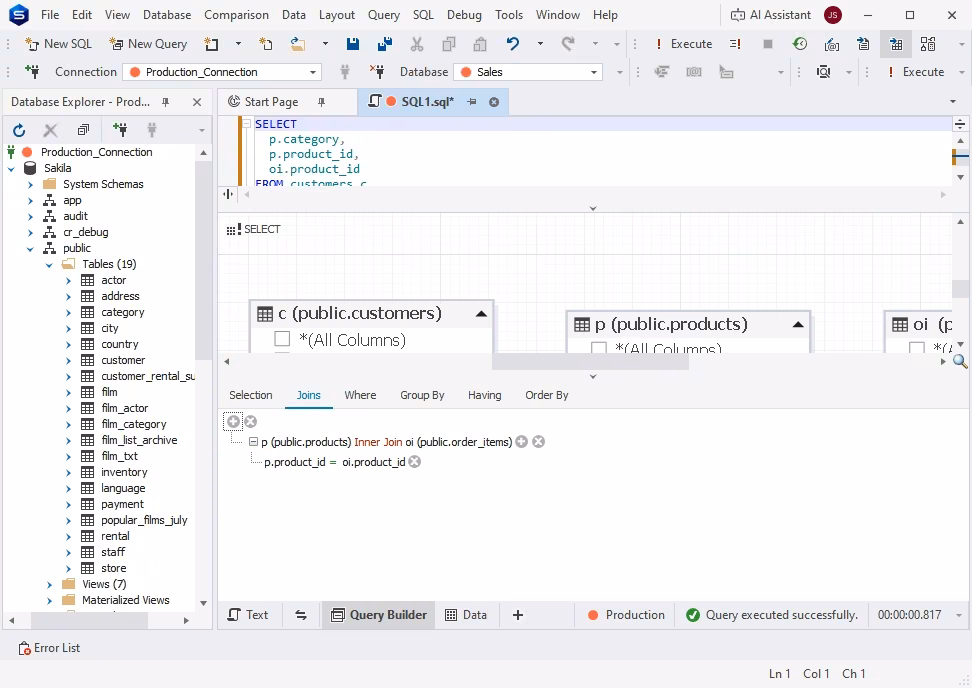Save the current document with the floppy disk icon

tap(353, 44)
